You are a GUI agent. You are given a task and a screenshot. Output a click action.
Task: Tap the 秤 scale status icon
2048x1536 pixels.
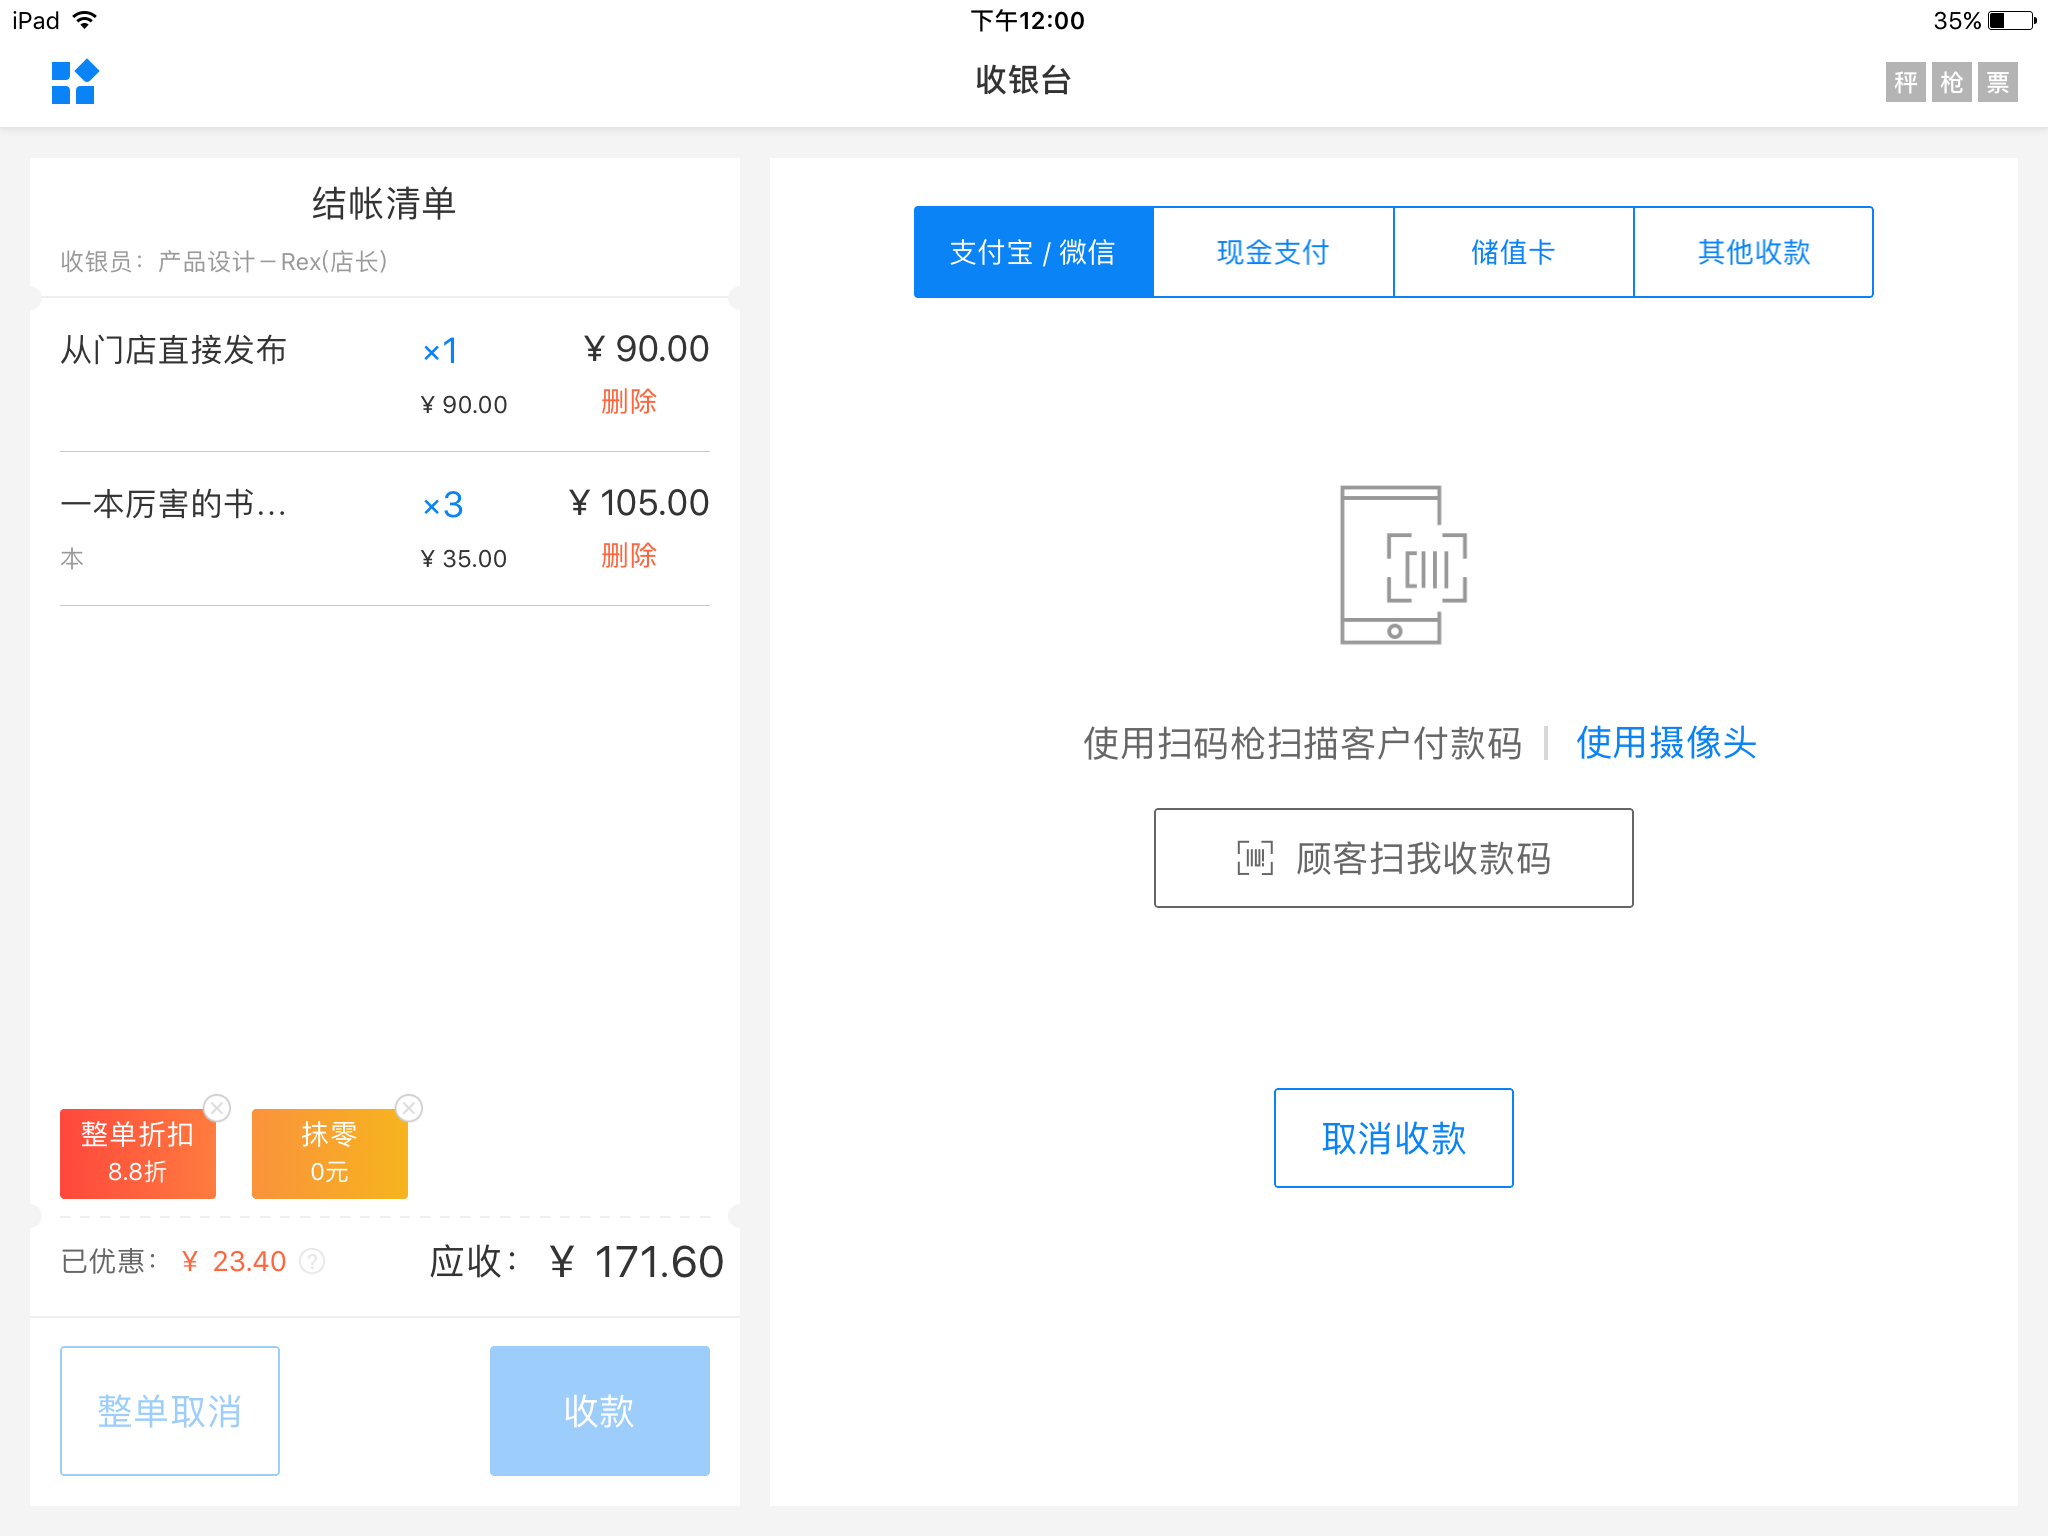[x=1905, y=82]
